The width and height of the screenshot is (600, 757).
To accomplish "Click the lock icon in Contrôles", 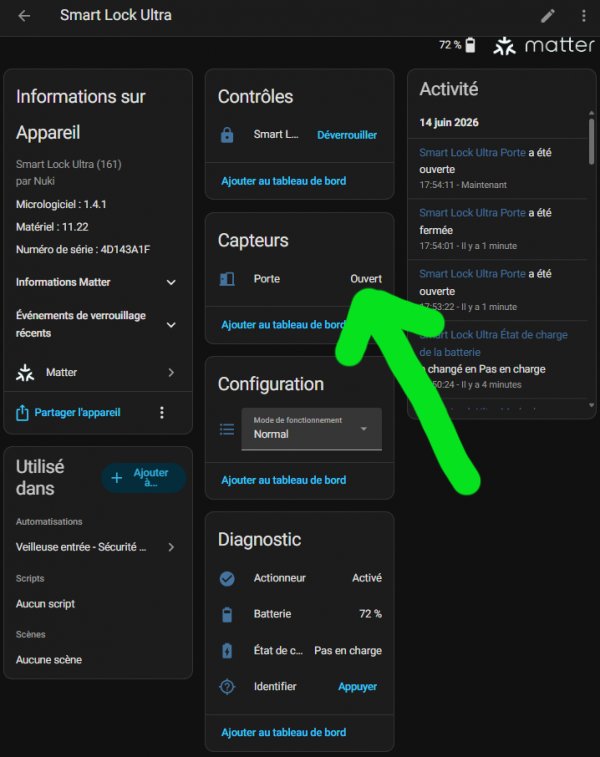I will [x=227, y=135].
